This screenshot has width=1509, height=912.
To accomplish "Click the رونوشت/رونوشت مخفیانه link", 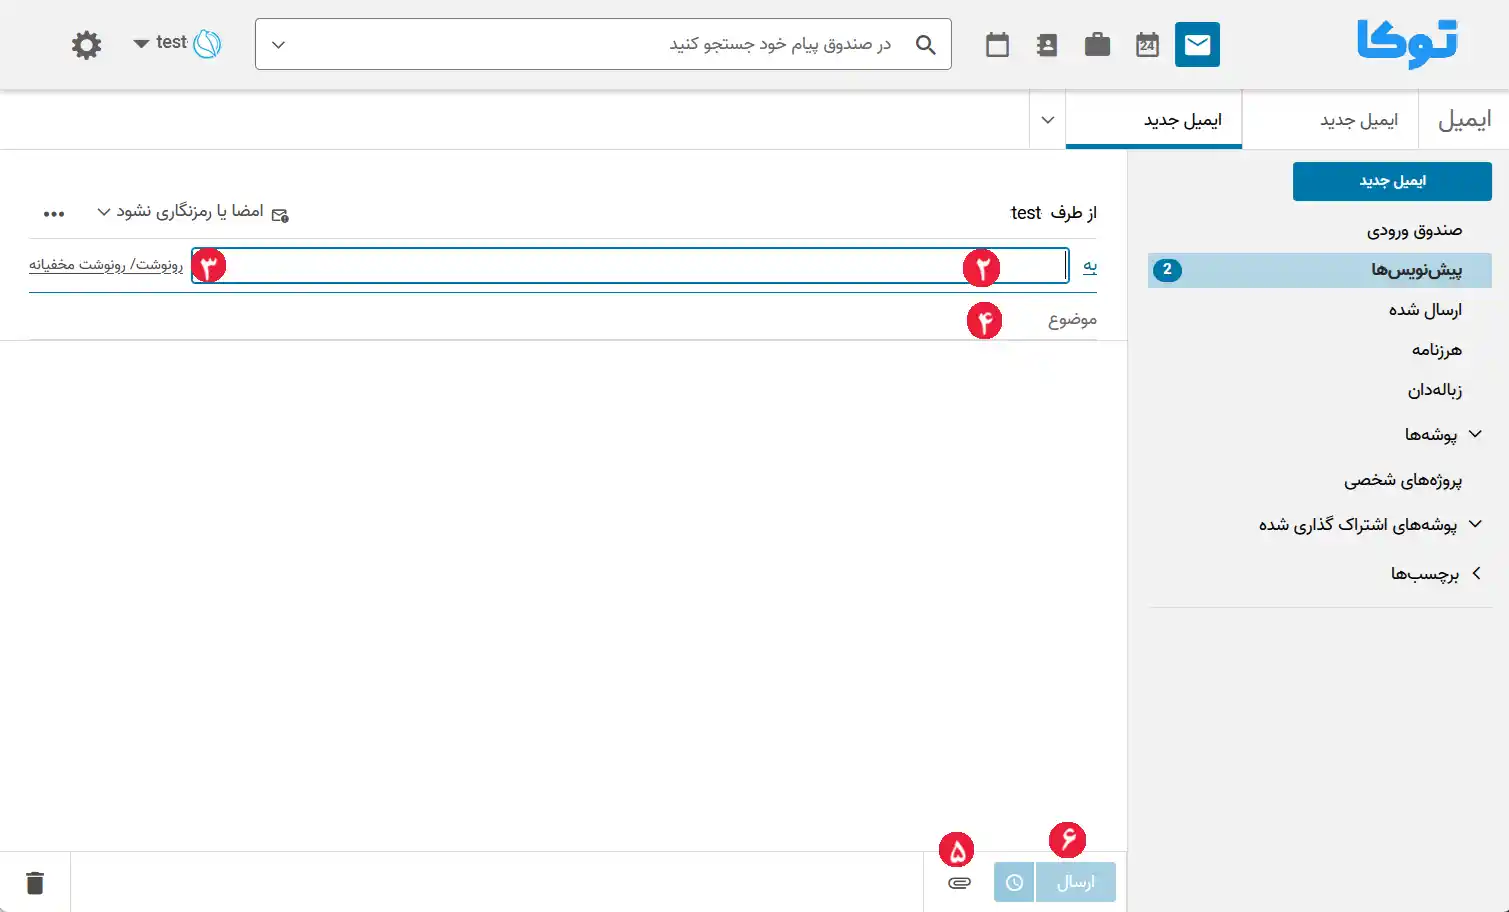I will (106, 265).
